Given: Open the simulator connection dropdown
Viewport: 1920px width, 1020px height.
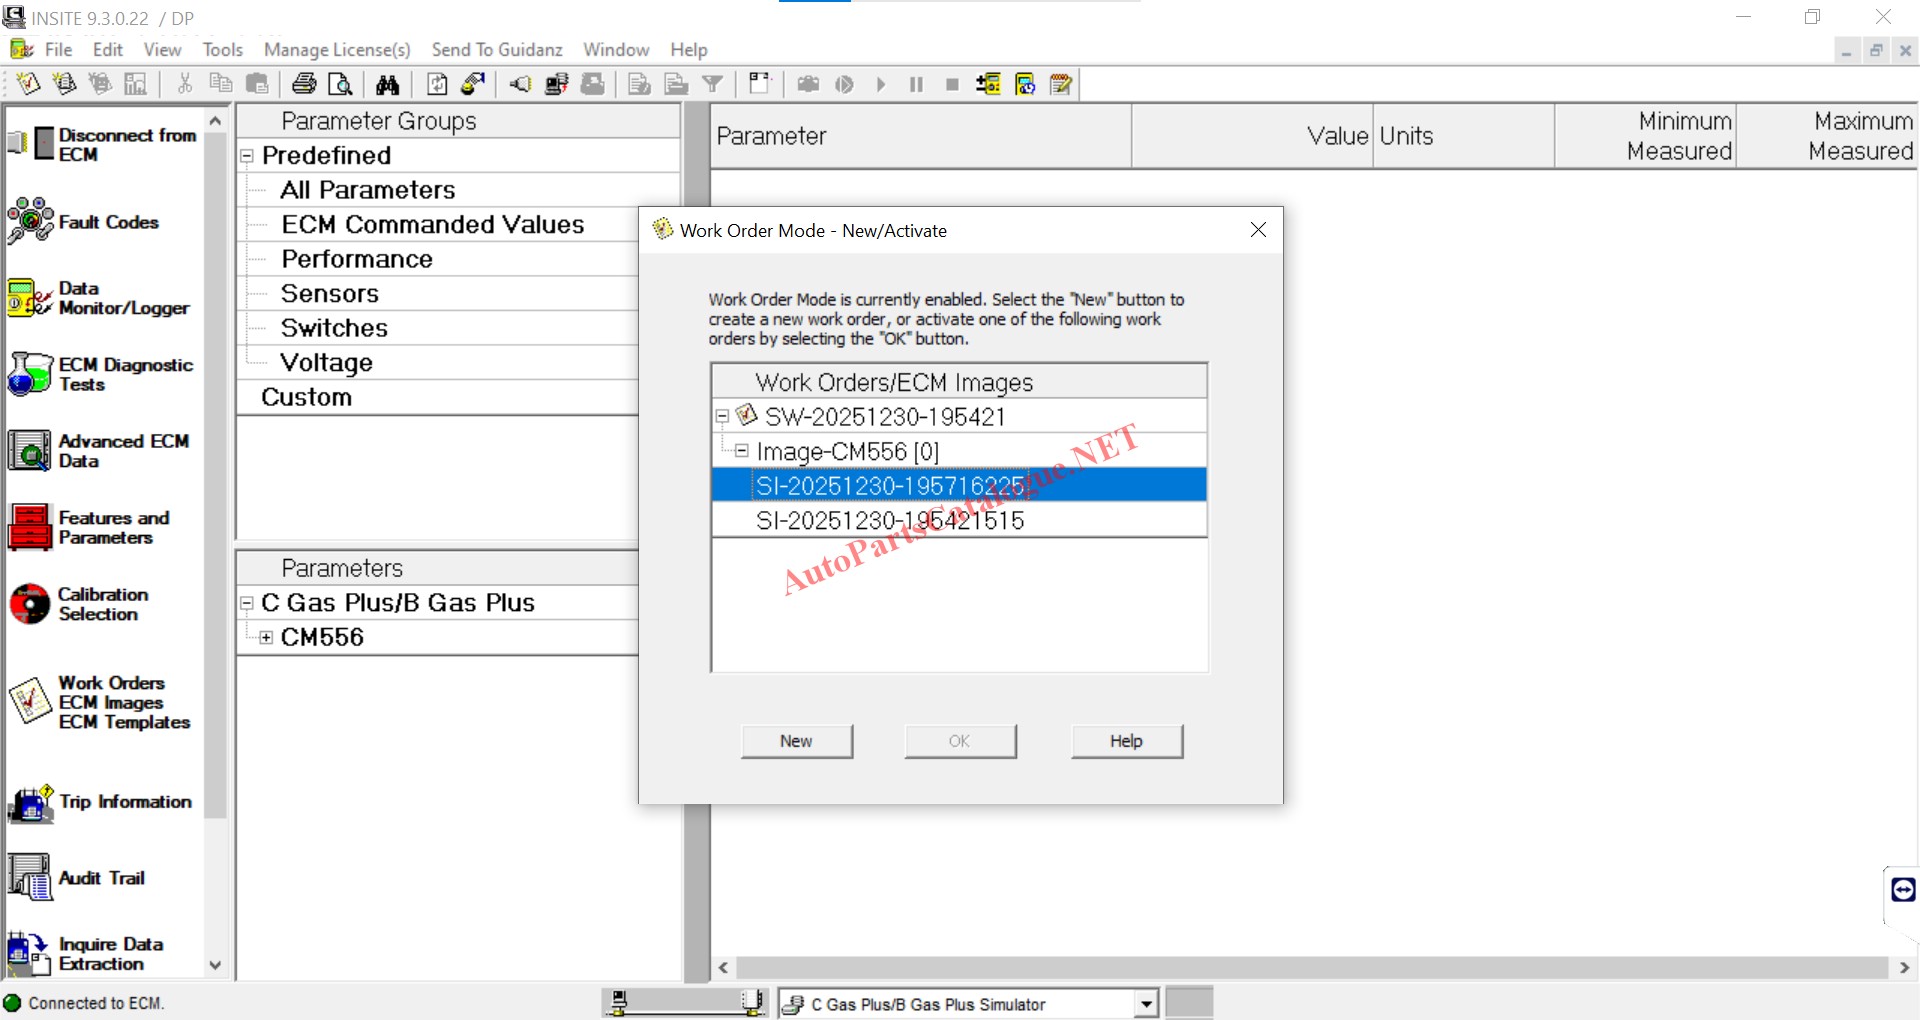Looking at the screenshot, I should tap(1146, 1004).
